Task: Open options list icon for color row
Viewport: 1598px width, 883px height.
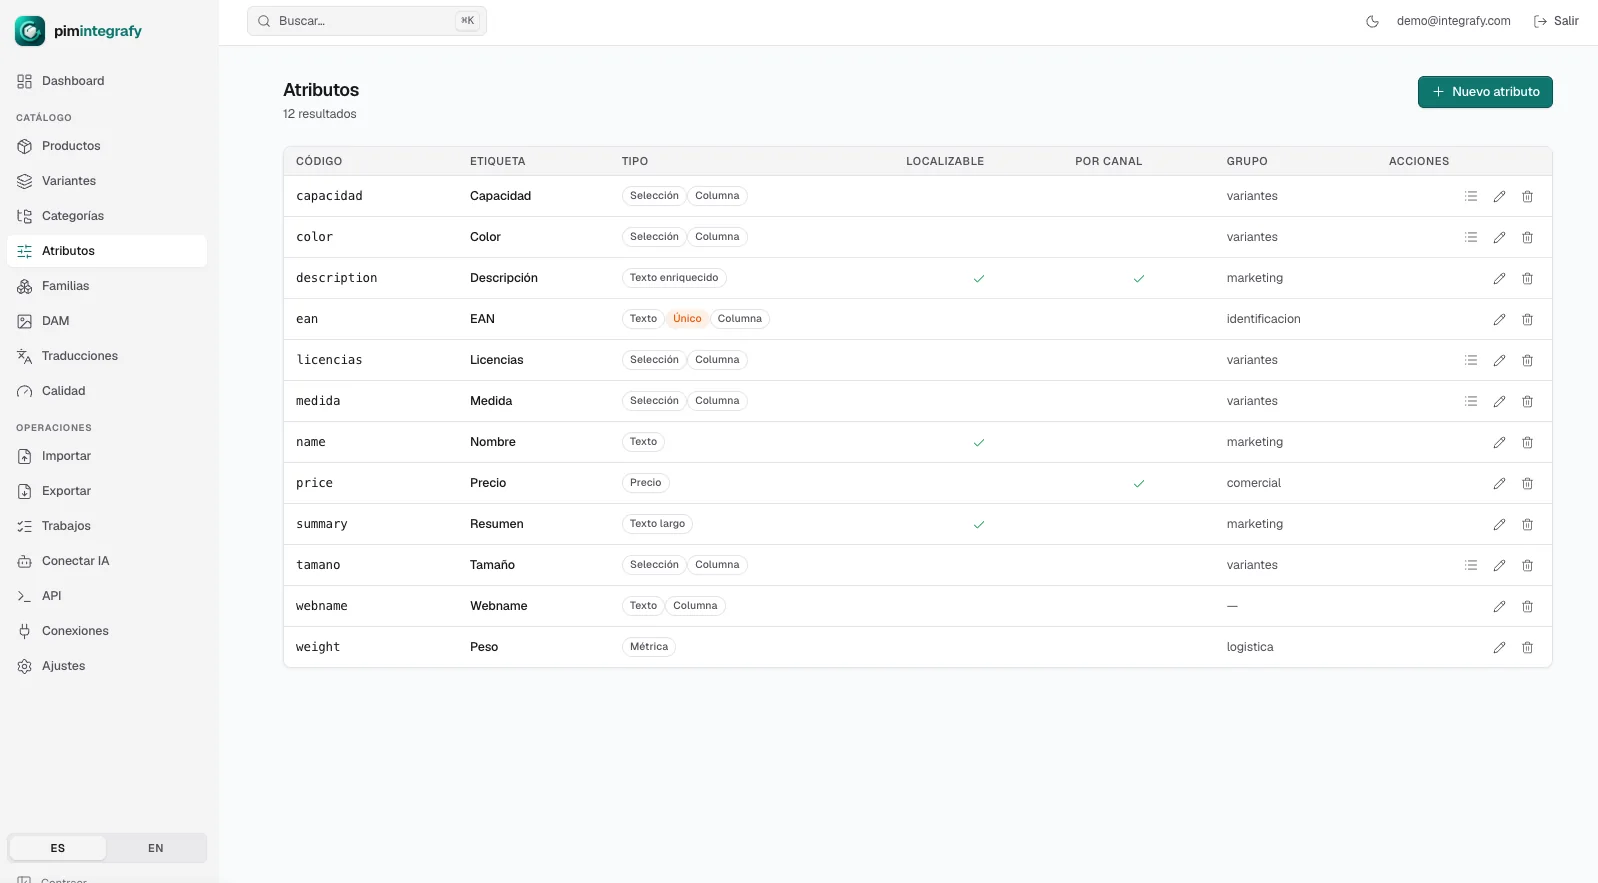Action: [1471, 238]
